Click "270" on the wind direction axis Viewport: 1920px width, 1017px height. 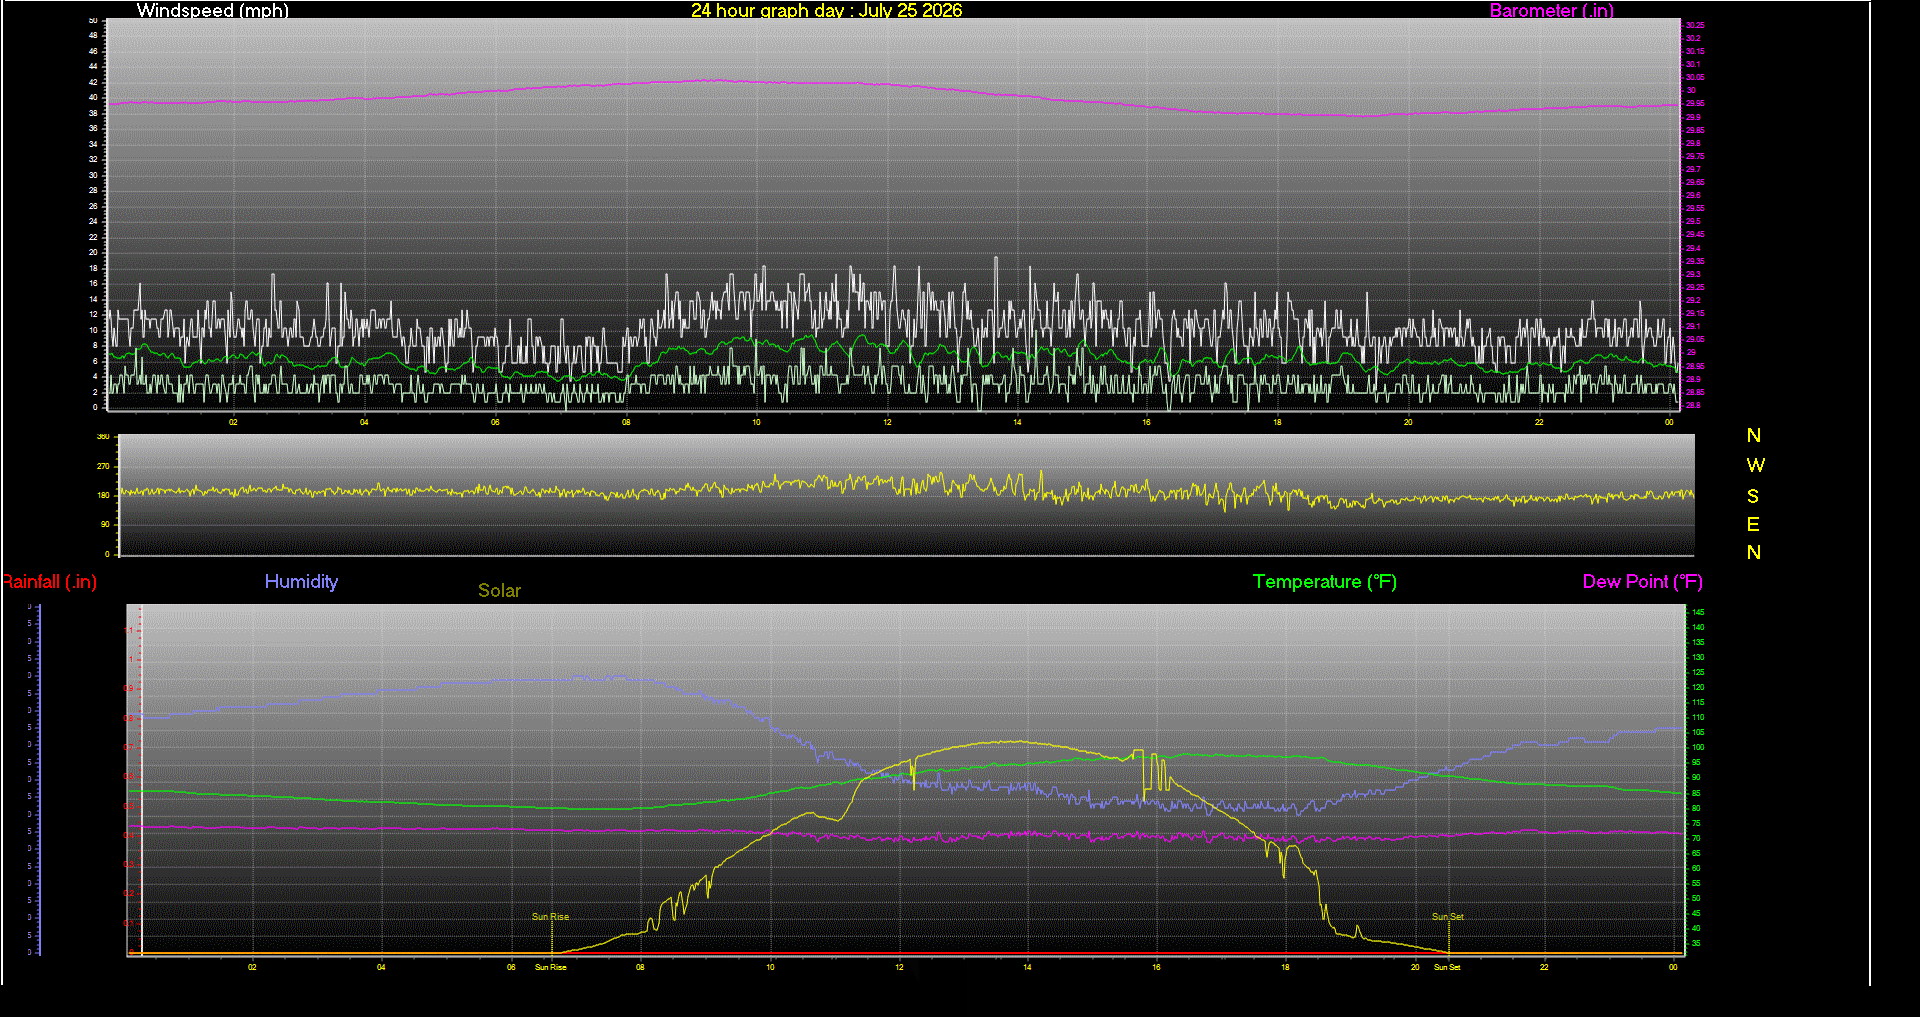coord(103,466)
